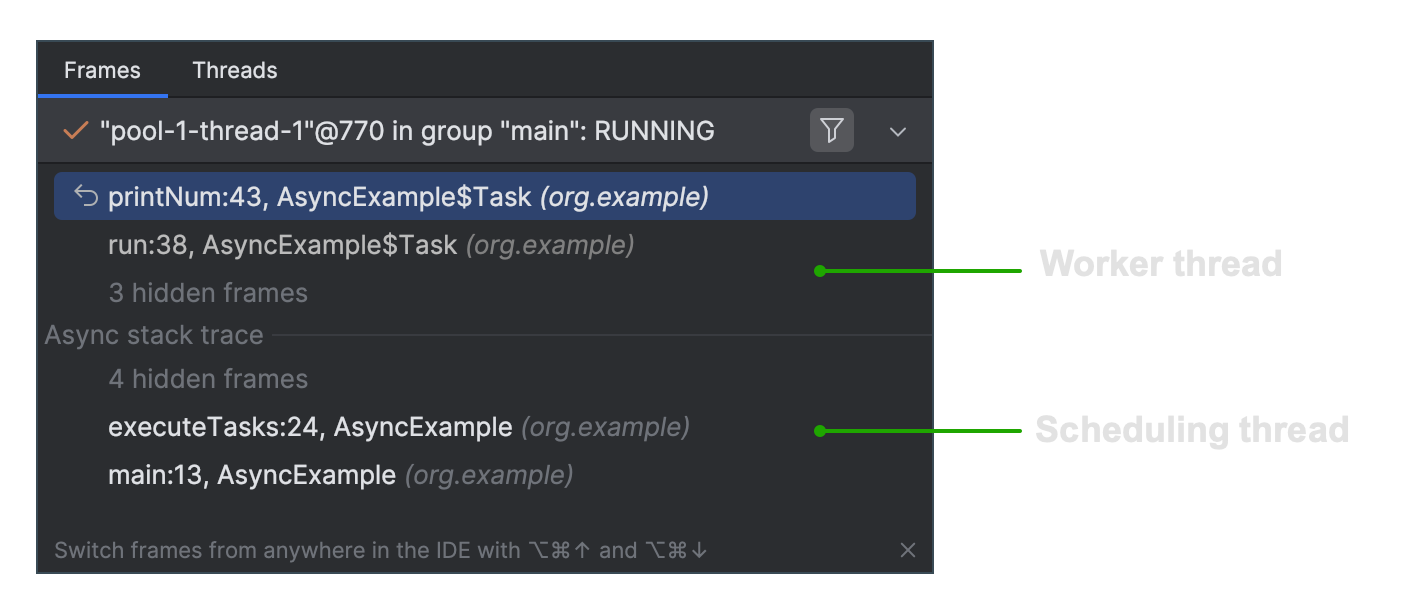
Task: Switch to the Threads tab
Action: 235,69
